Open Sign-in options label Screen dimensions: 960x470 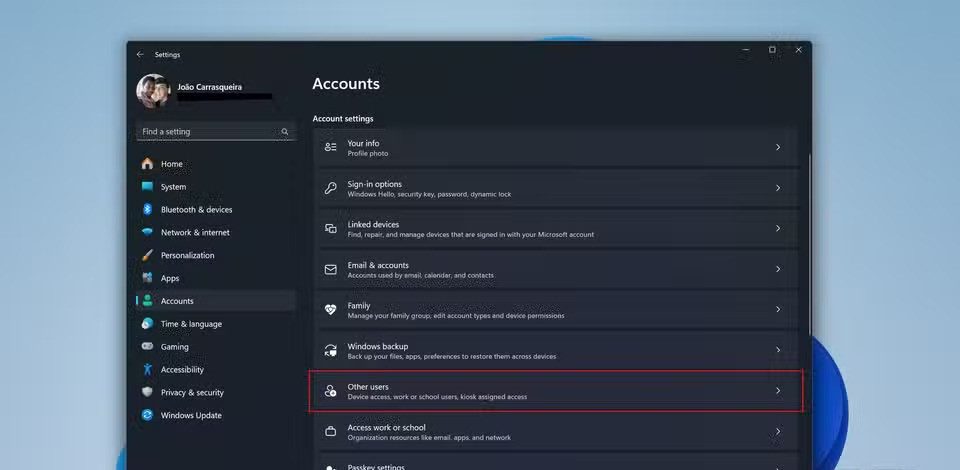click(x=375, y=184)
